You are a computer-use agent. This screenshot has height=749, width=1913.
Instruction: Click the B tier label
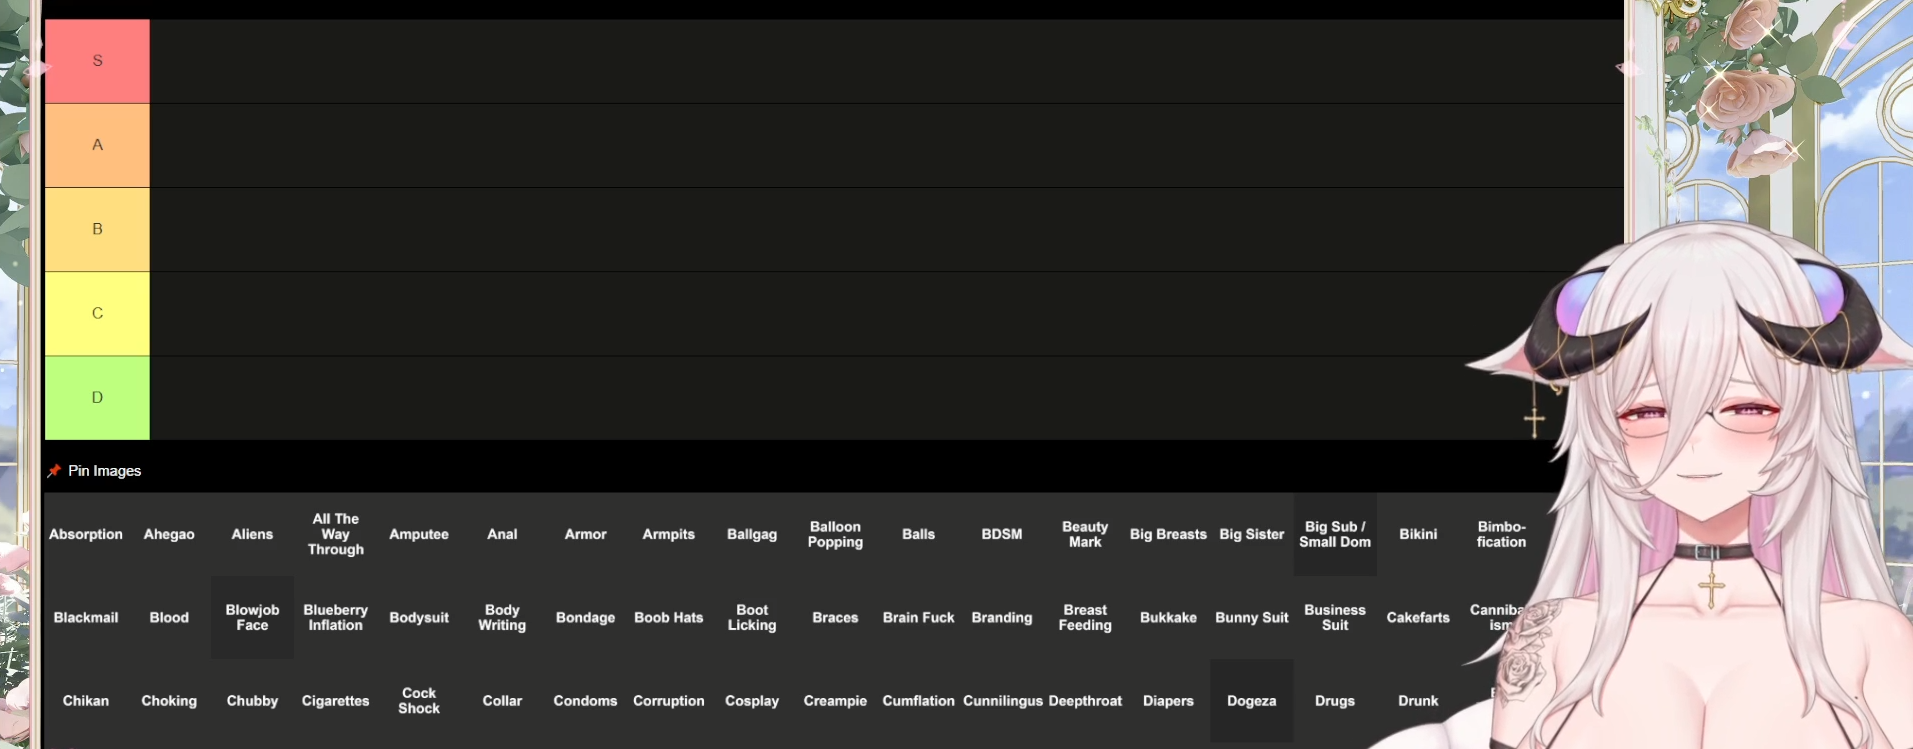click(97, 229)
